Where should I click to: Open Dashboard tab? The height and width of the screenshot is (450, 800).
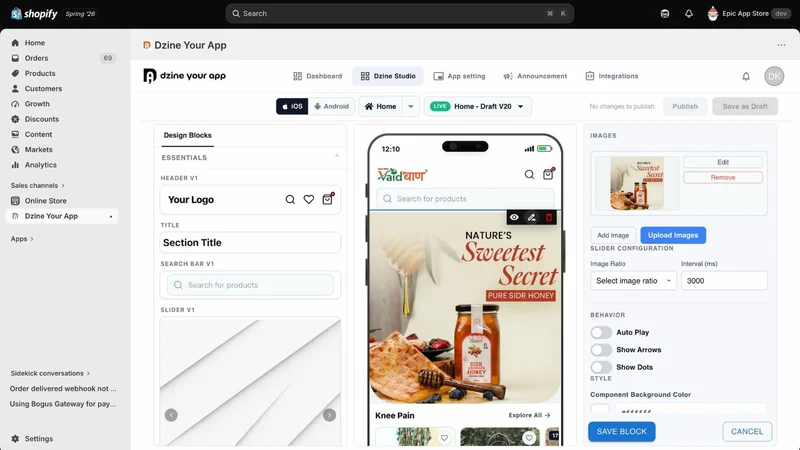tap(317, 77)
